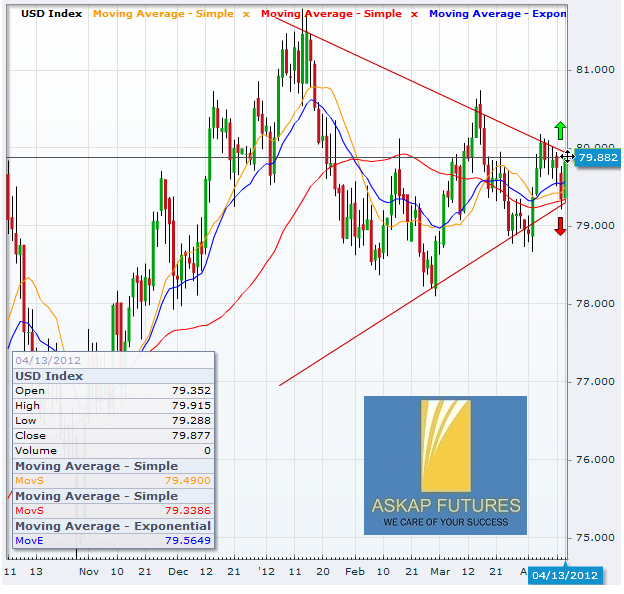Screen dimensions: 624x594
Task: Click the '12 year marker on time axis
Action: click(267, 571)
